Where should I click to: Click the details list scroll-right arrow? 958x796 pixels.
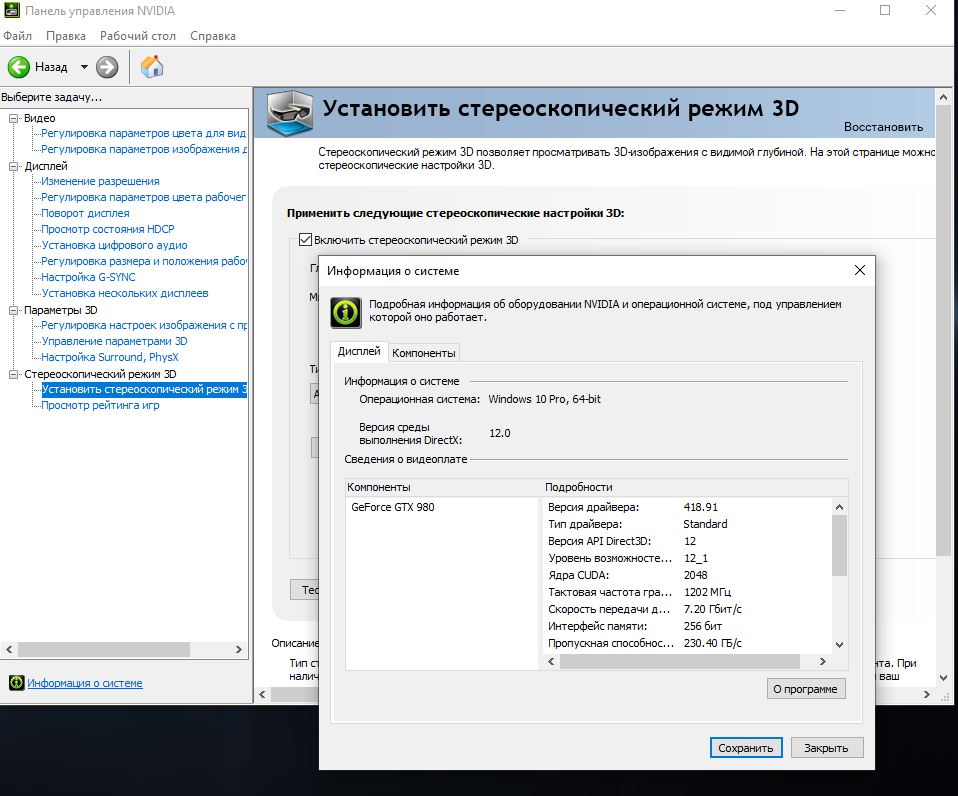[x=823, y=661]
